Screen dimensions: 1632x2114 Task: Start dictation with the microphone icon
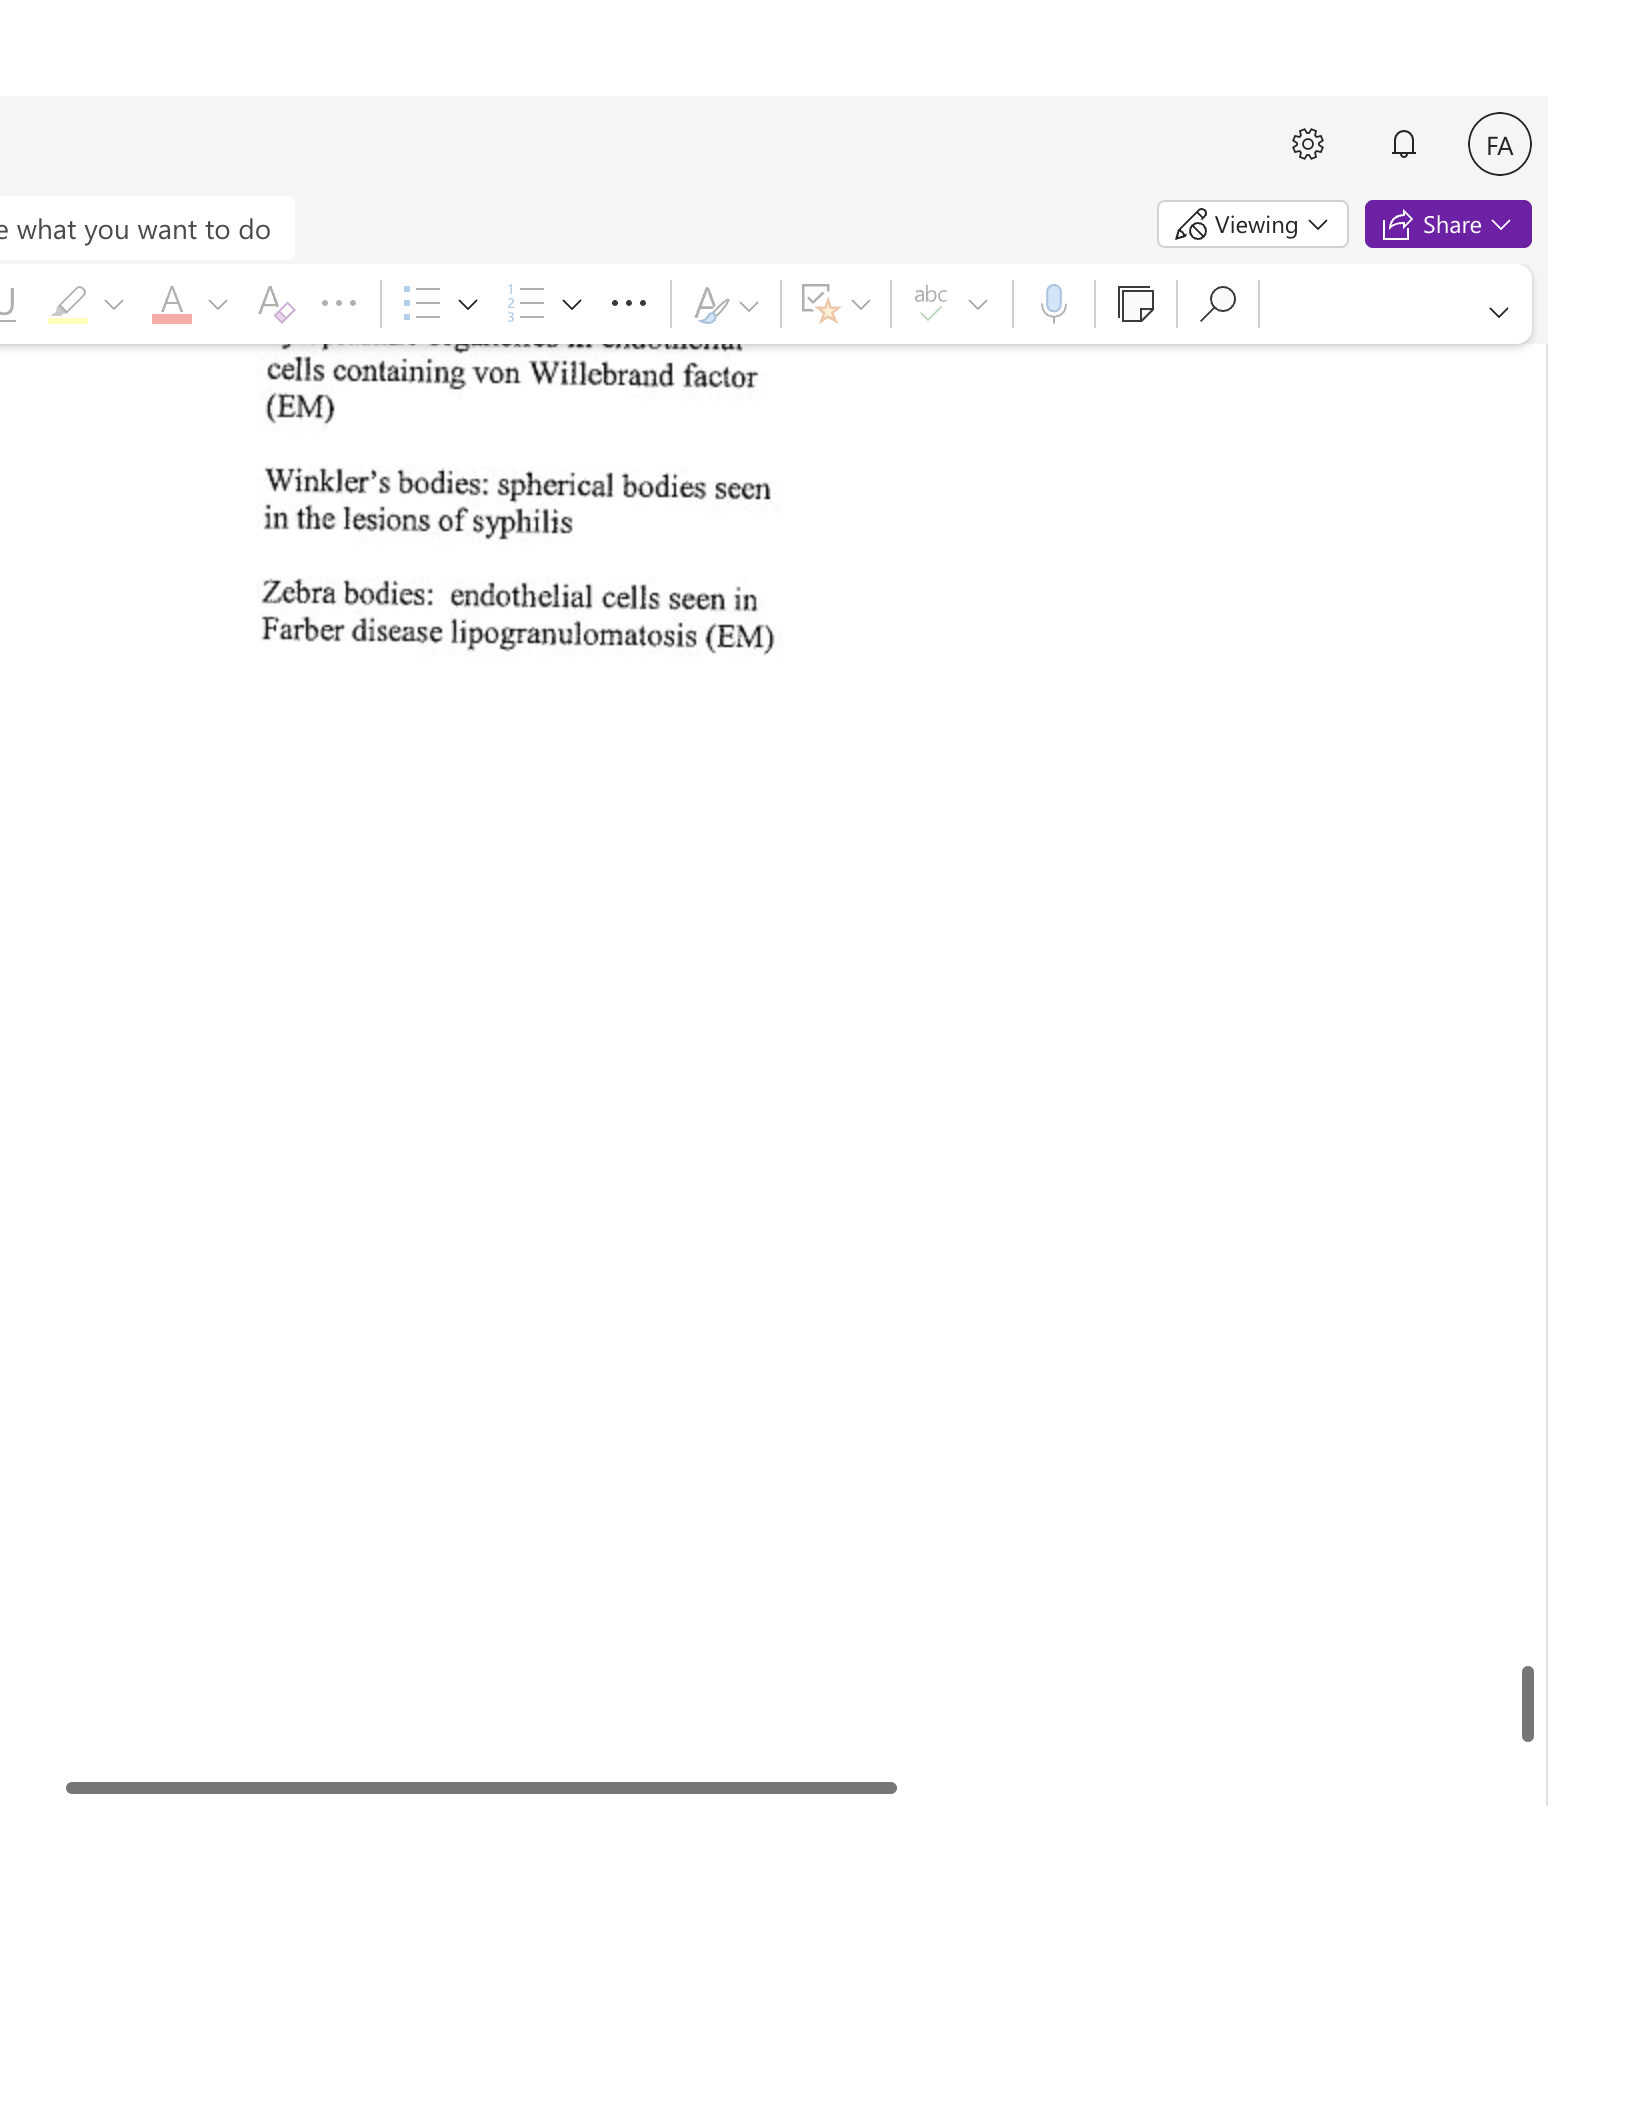tap(1053, 303)
